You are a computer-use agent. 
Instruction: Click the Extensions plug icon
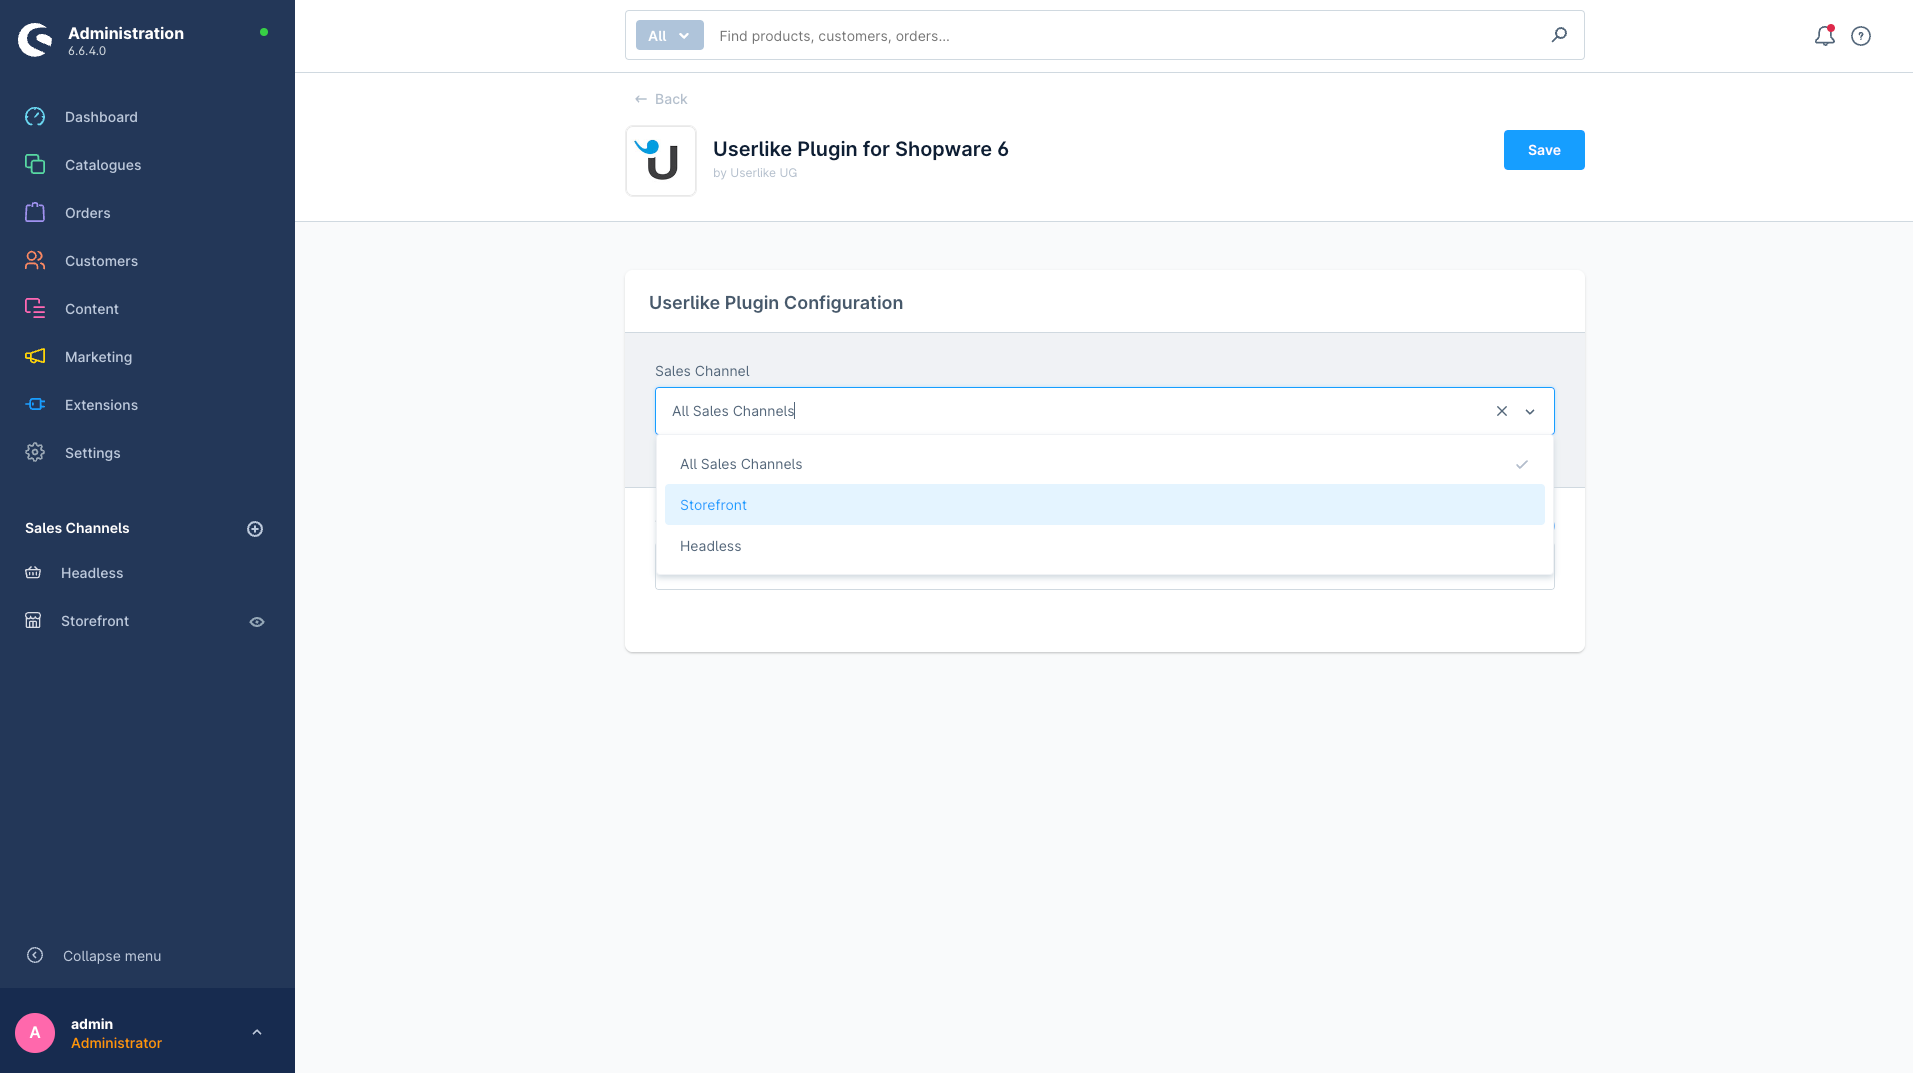pos(35,405)
